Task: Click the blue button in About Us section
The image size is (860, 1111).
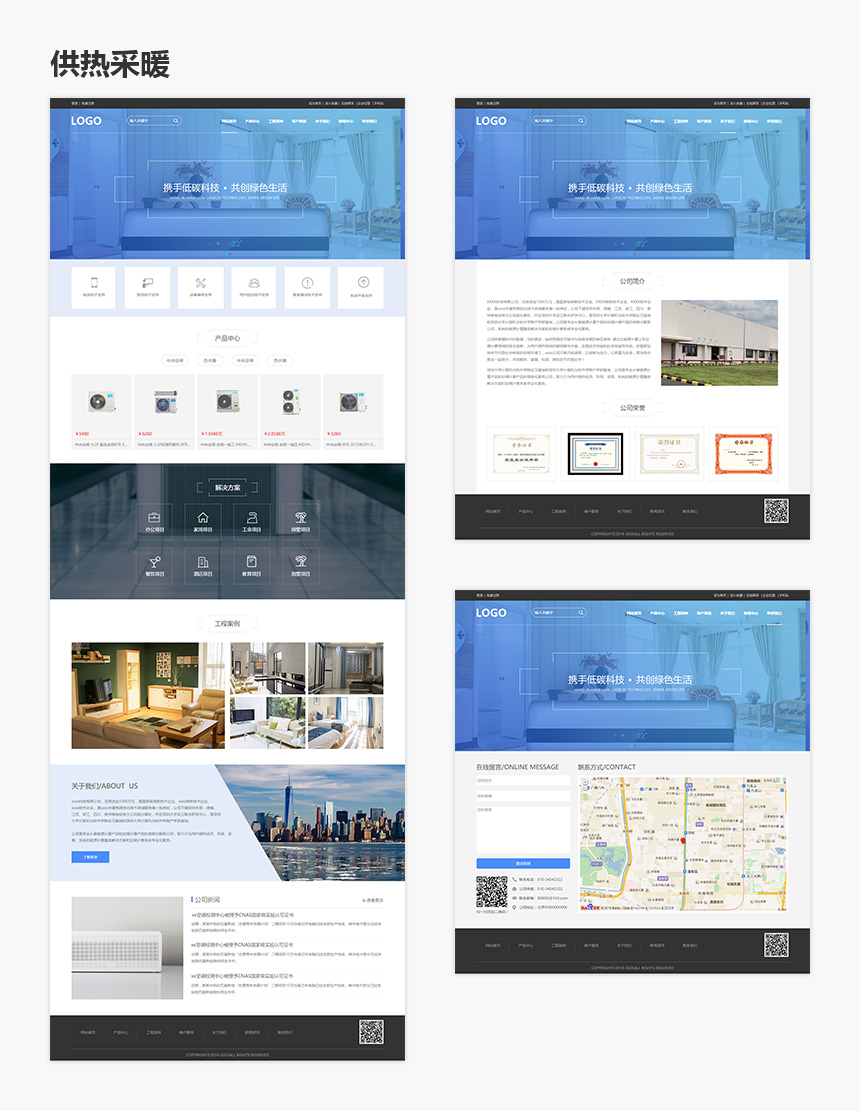Action: click(90, 857)
